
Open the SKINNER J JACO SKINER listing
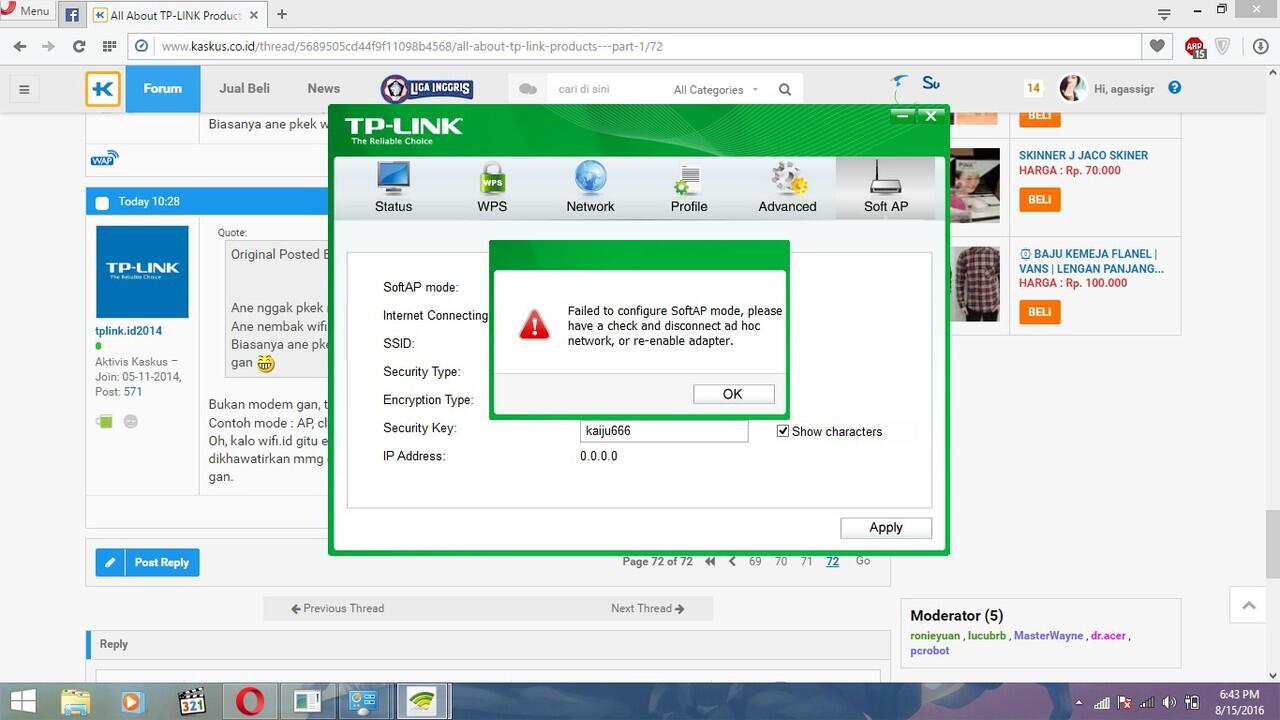(x=1083, y=155)
